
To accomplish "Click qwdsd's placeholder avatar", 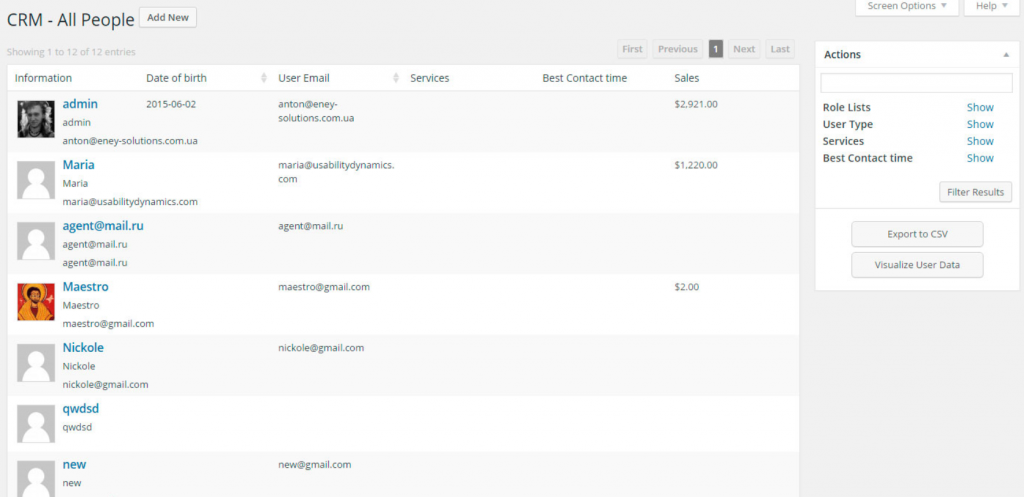I will 36,424.
